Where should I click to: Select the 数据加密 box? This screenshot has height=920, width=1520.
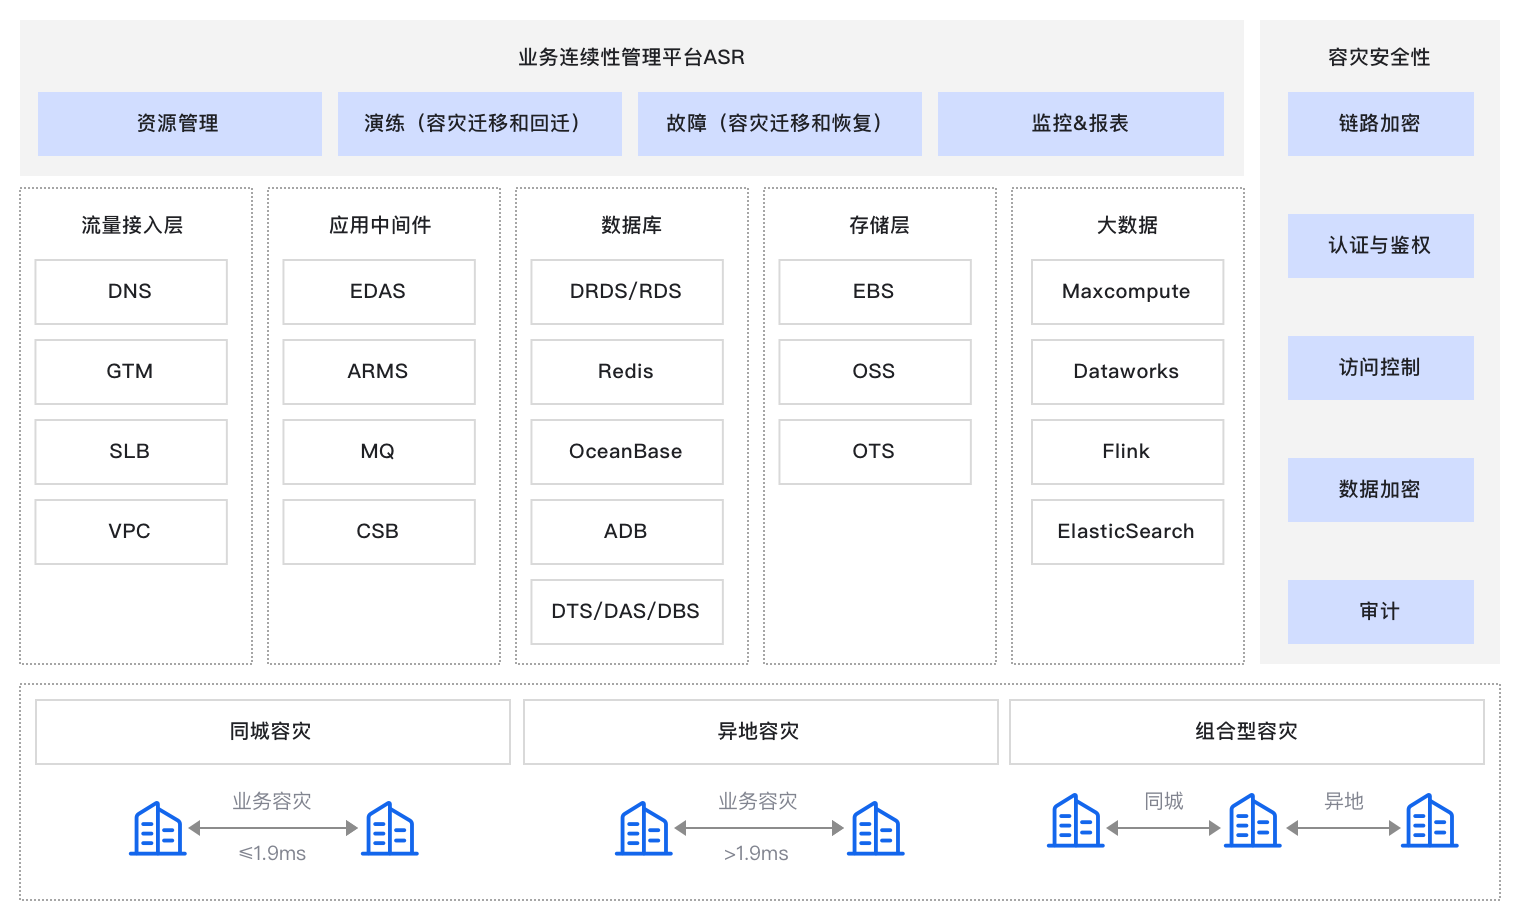coord(1381,490)
